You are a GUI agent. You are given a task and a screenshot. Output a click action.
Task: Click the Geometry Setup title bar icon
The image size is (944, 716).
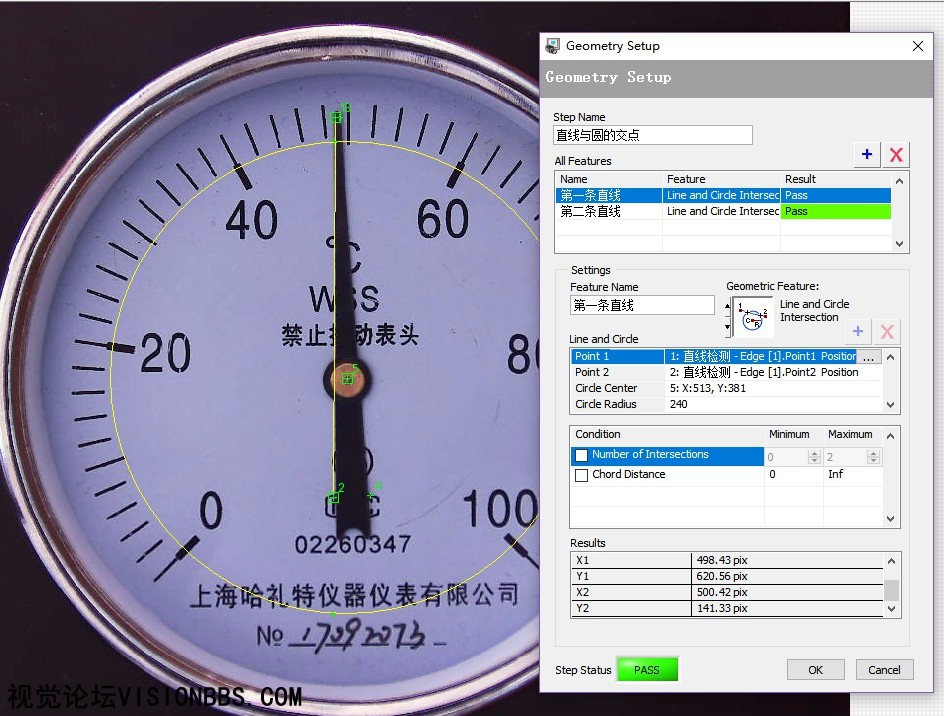pos(553,46)
